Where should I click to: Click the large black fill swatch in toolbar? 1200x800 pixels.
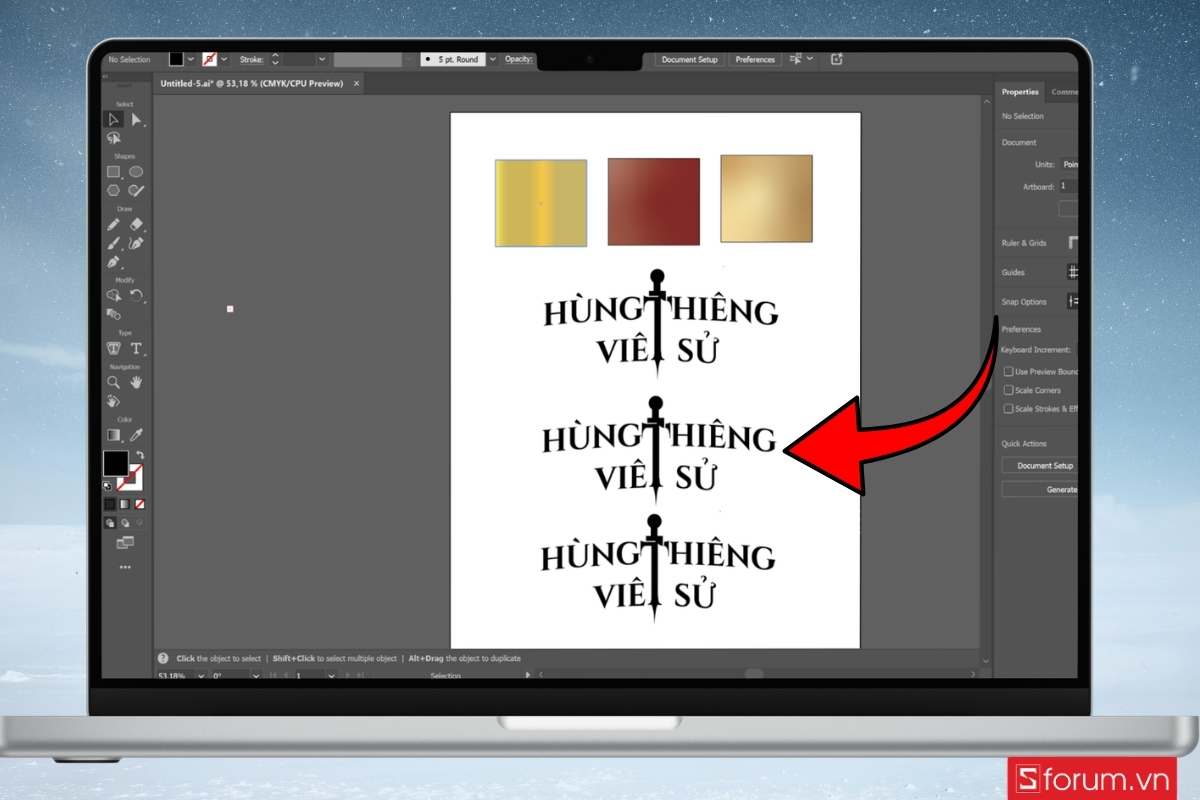[115, 463]
